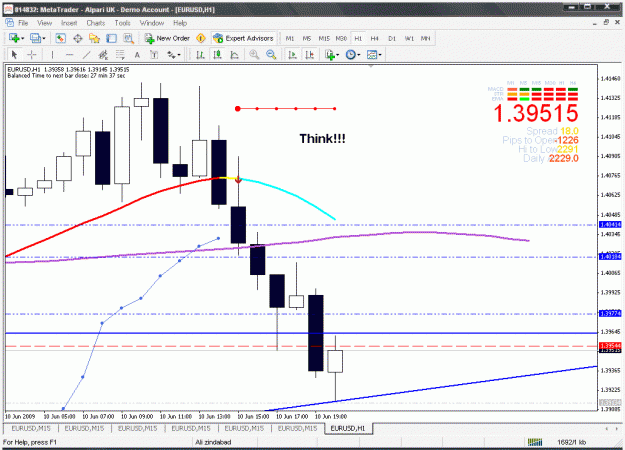Zoom in on the chart
625x450 pixels.
254,55
